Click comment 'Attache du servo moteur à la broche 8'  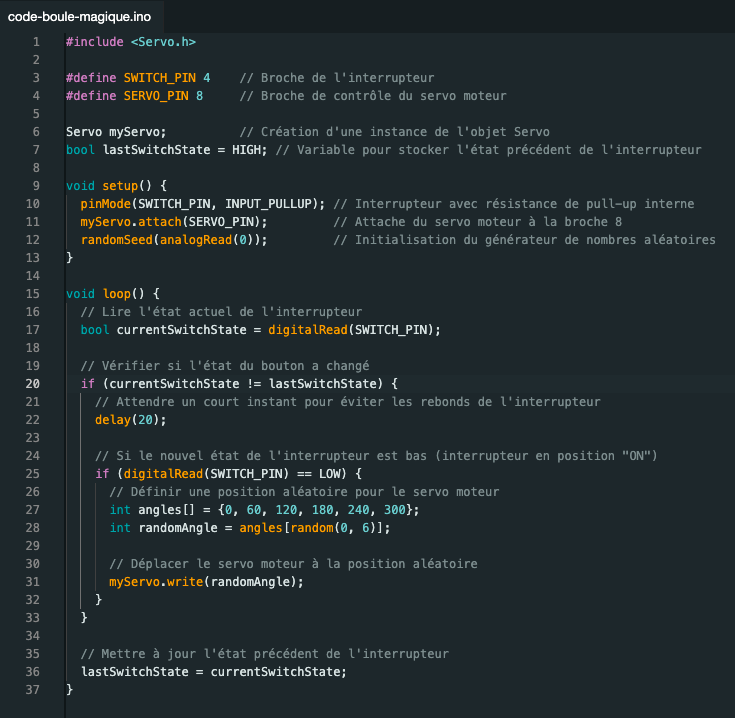[478, 222]
